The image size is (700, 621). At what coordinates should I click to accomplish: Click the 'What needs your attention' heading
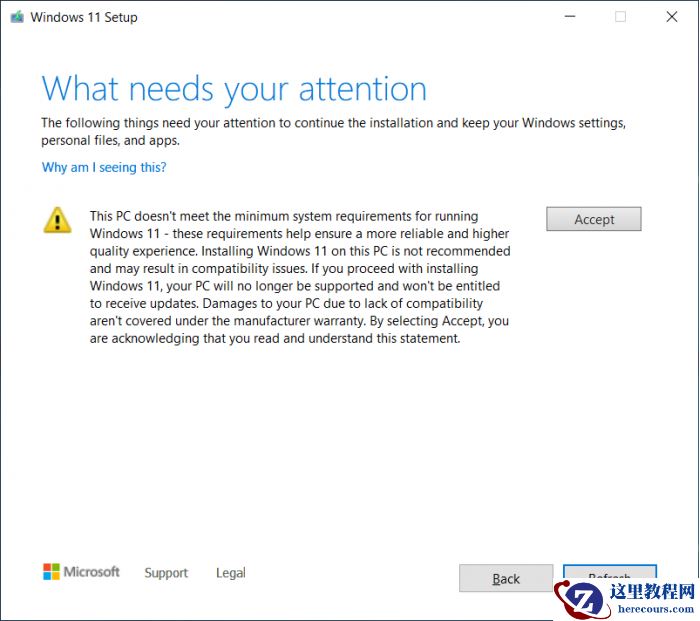pyautogui.click(x=234, y=89)
